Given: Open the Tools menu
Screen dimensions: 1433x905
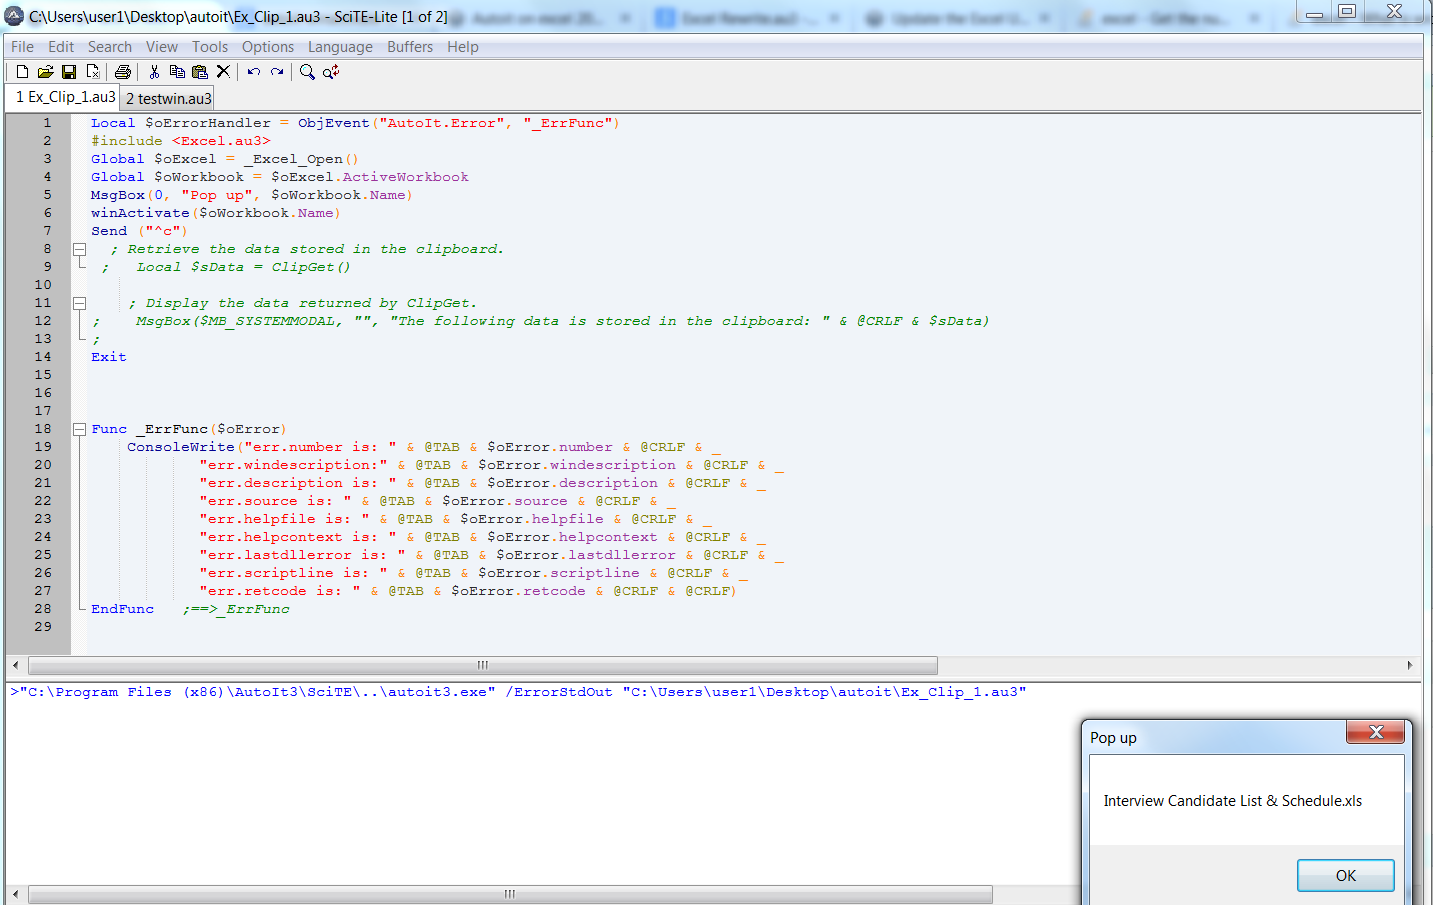Looking at the screenshot, I should [210, 47].
